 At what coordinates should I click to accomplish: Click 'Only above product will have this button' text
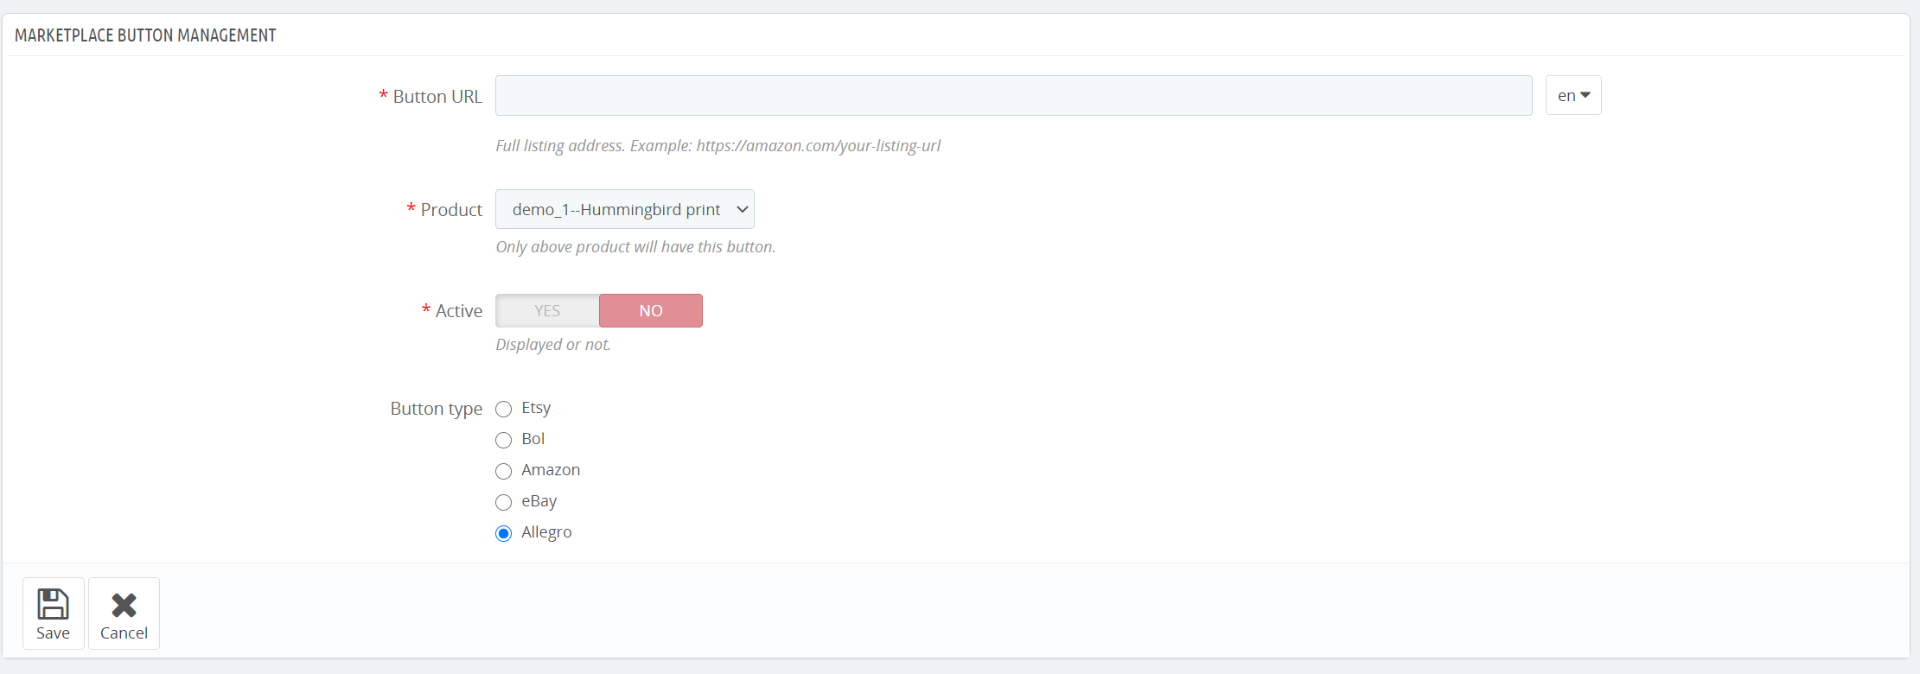click(635, 247)
